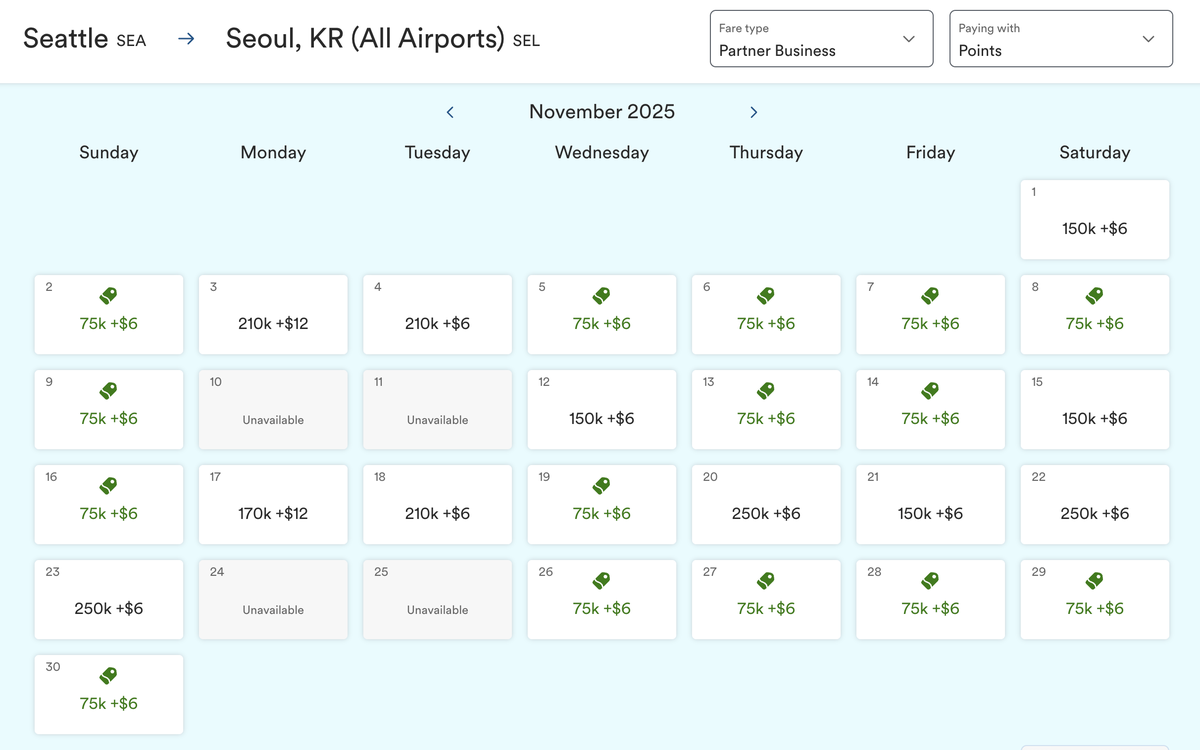1200x750 pixels.
Task: Click the tag icon on November 19
Action: coord(601,486)
